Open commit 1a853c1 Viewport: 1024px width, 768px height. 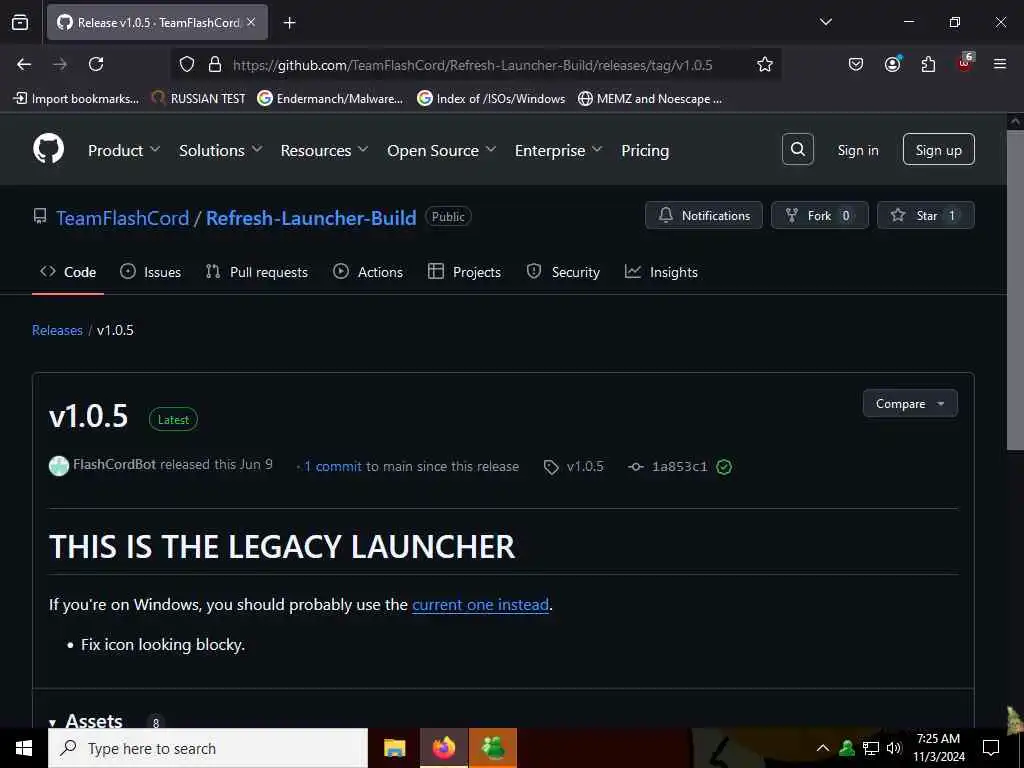click(679, 466)
